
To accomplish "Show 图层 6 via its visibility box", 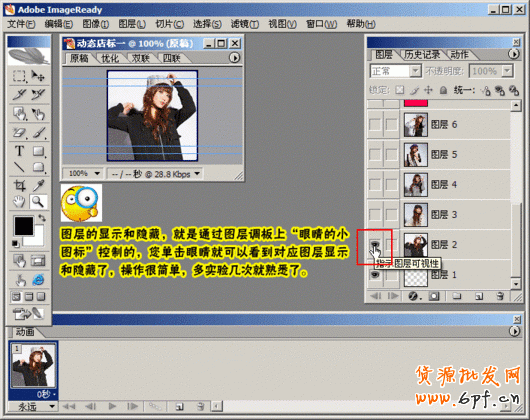I will (375, 125).
